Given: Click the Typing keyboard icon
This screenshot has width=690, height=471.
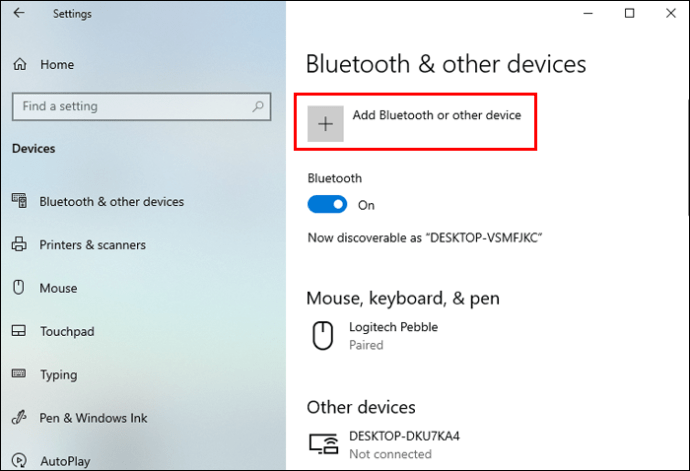Looking at the screenshot, I should coord(19,374).
